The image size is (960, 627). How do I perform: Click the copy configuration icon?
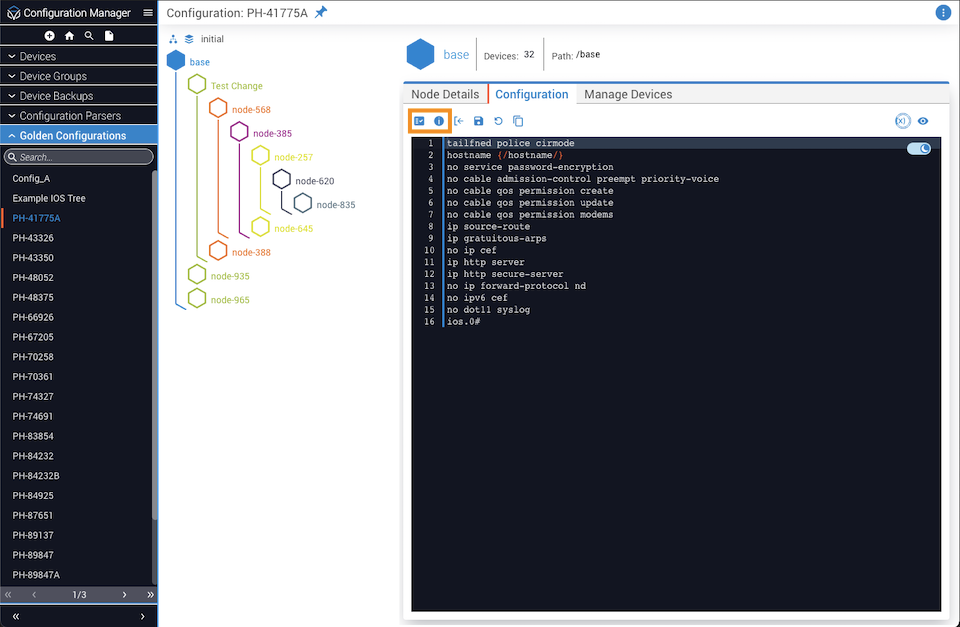pyautogui.click(x=518, y=121)
